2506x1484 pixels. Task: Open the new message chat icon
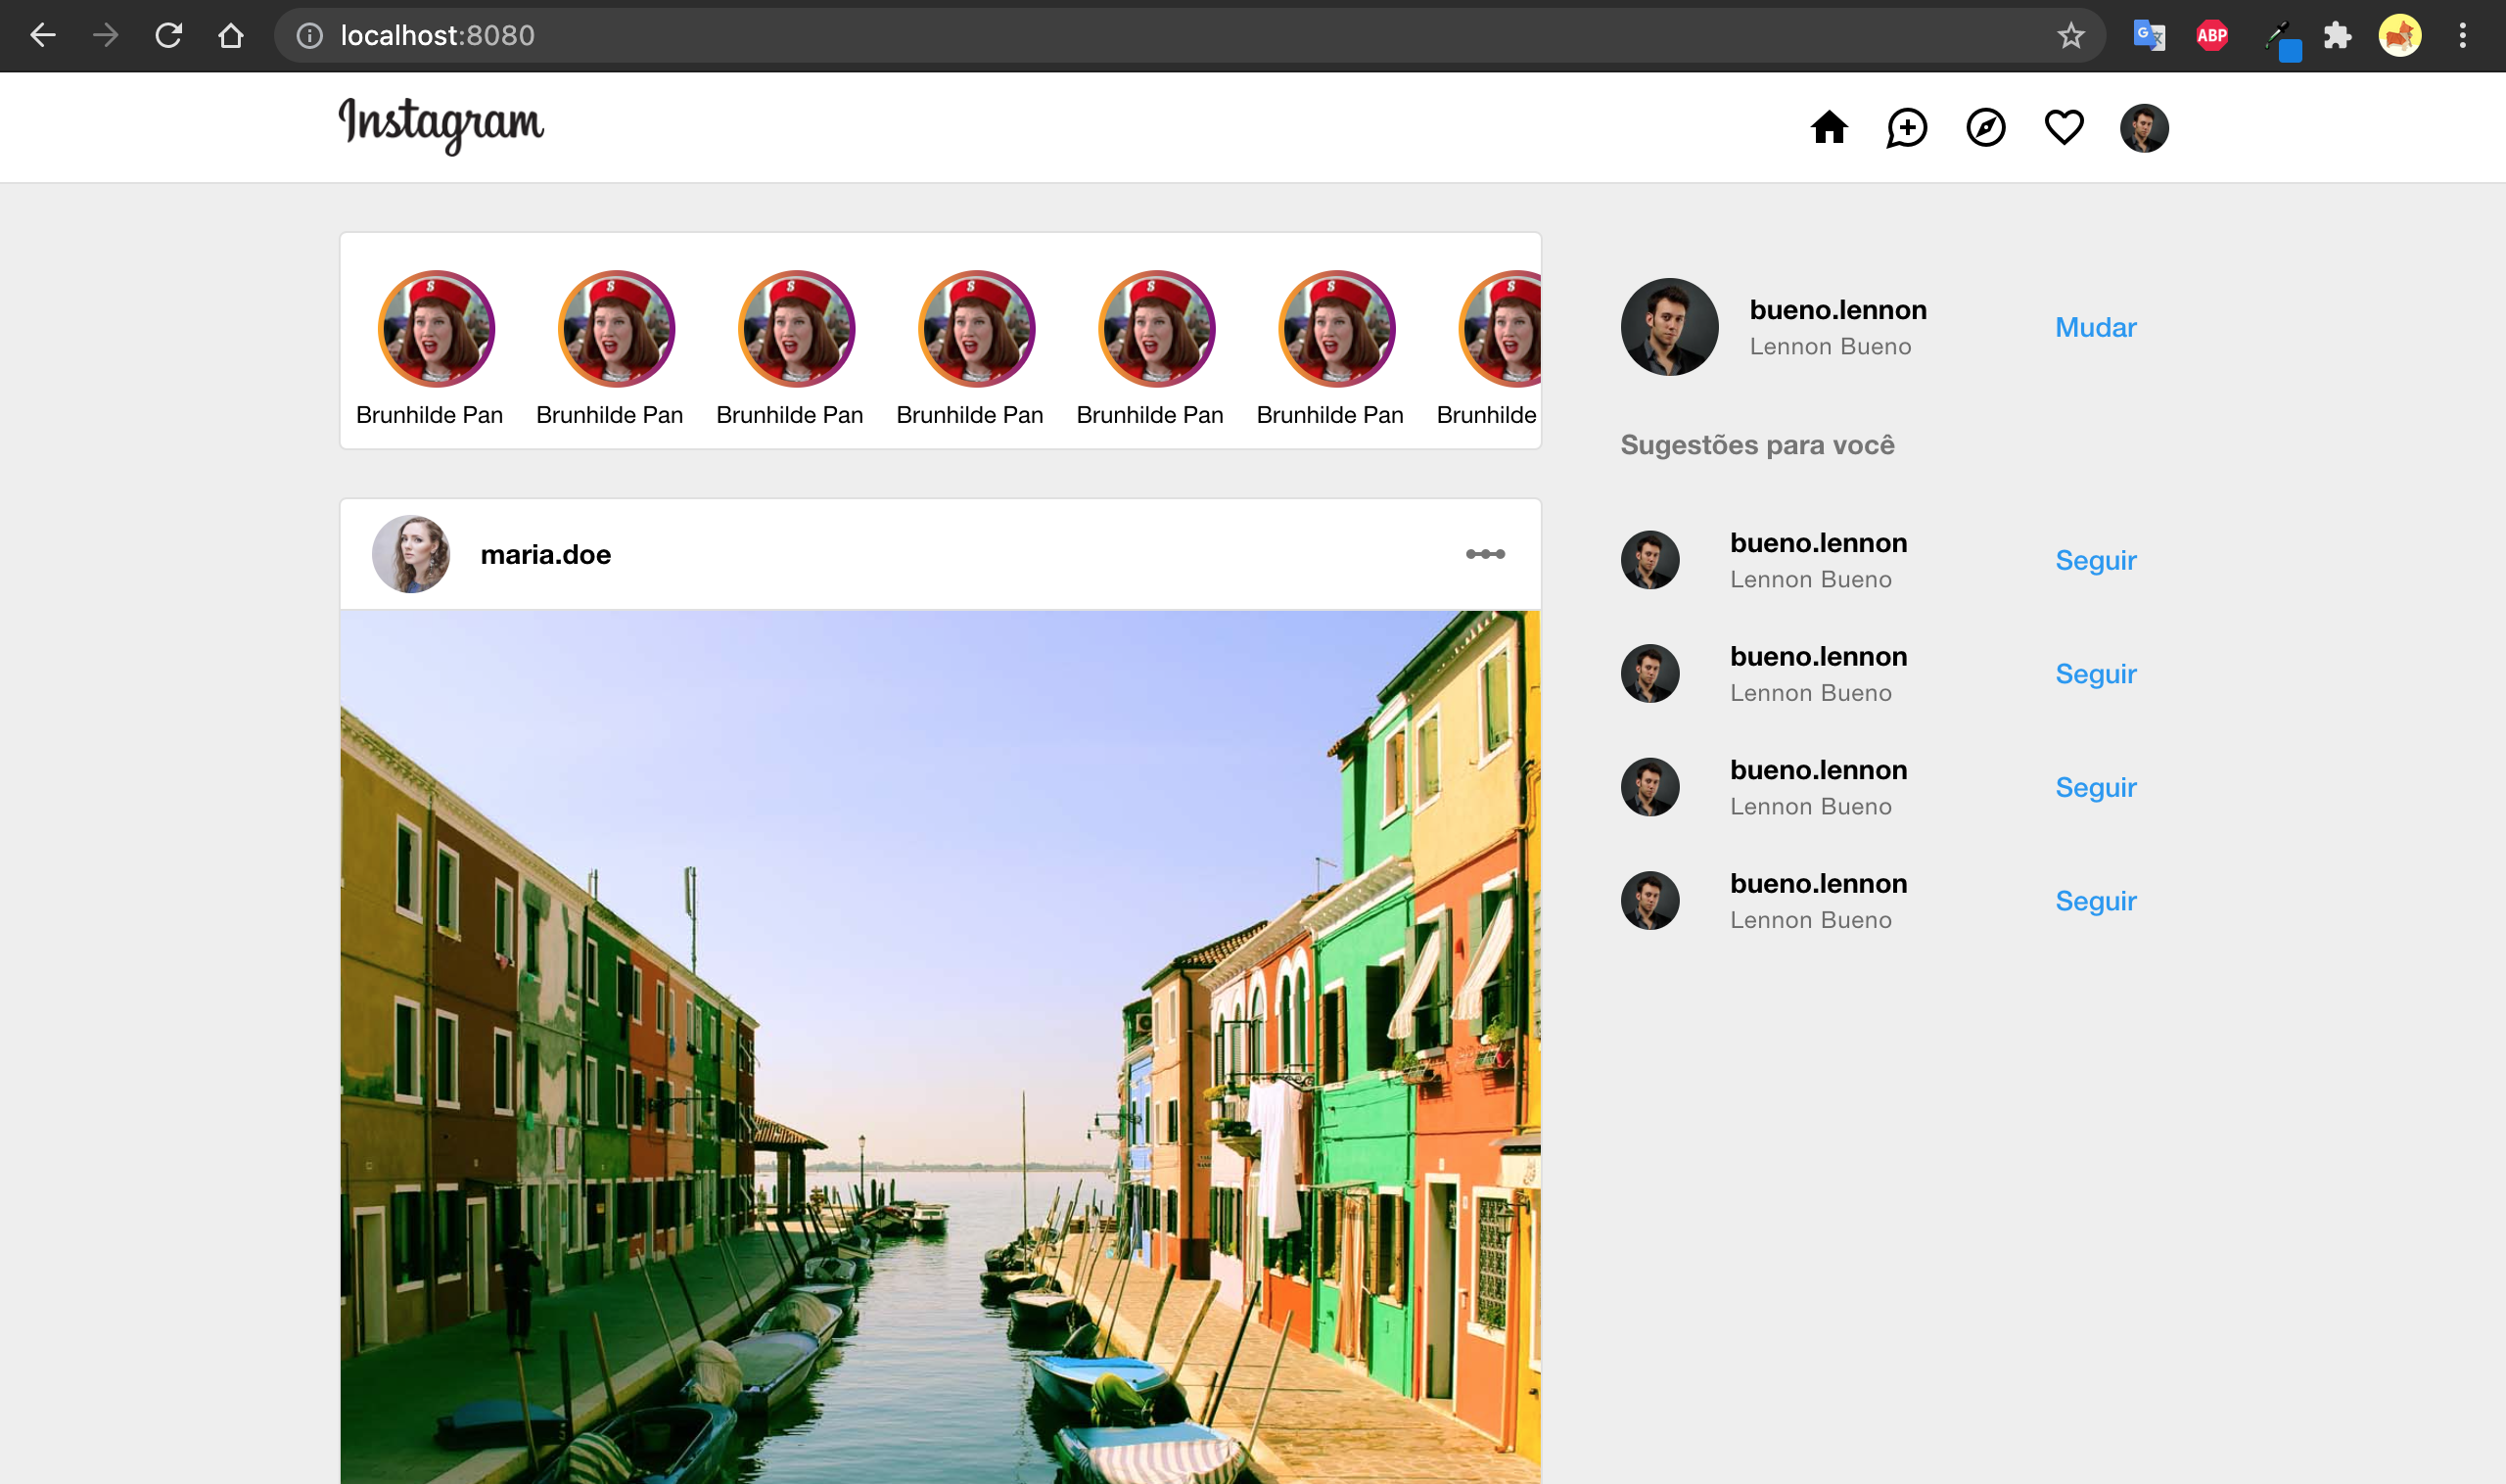[x=1906, y=128]
